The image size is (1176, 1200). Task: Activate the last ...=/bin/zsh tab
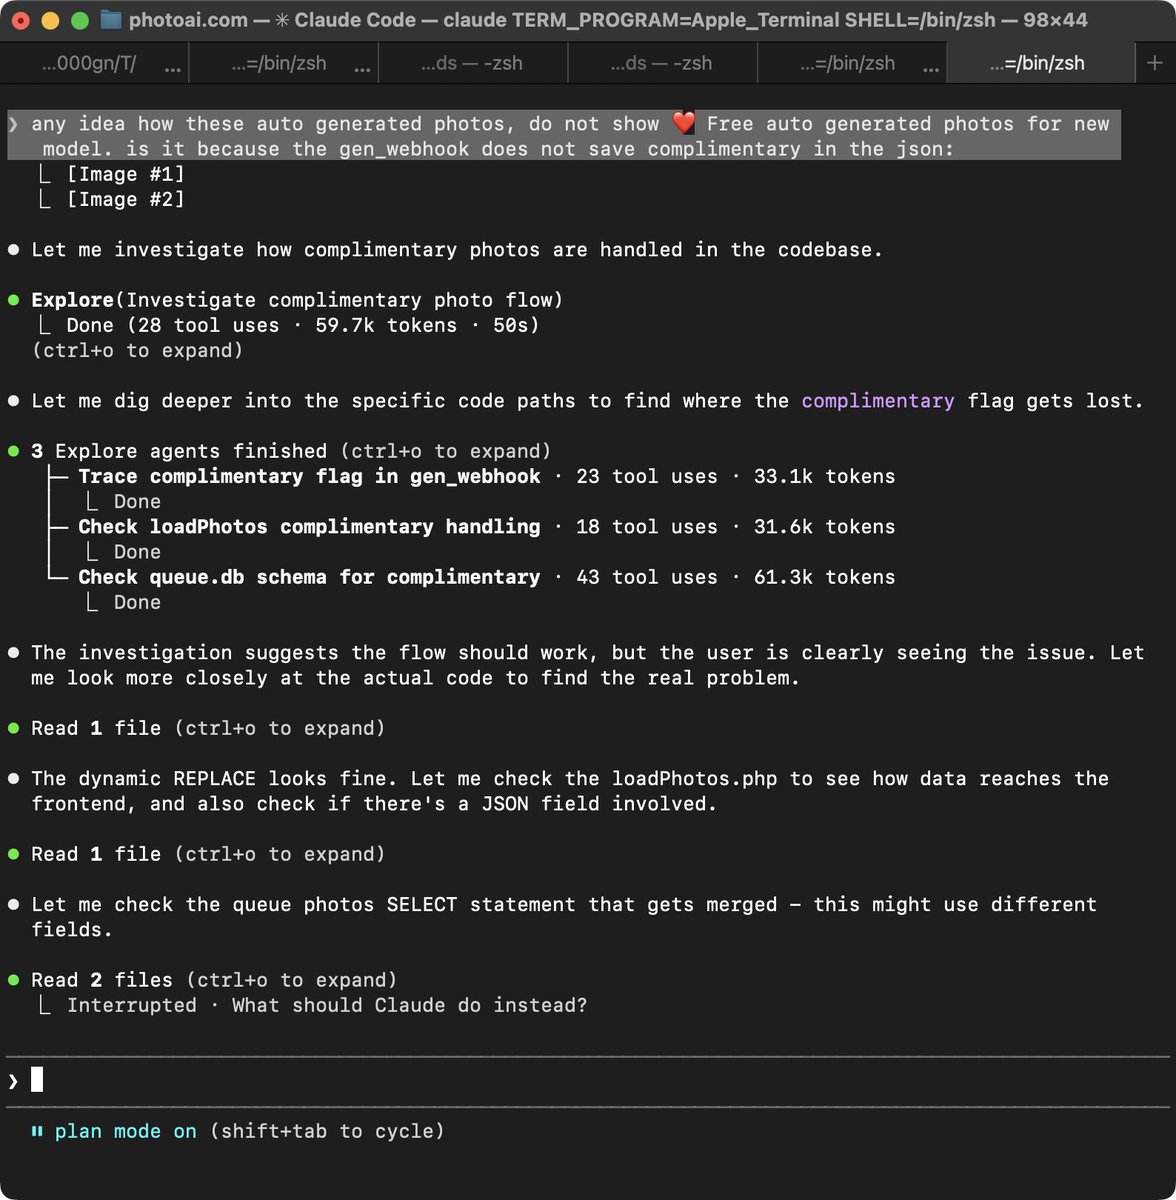[1036, 63]
